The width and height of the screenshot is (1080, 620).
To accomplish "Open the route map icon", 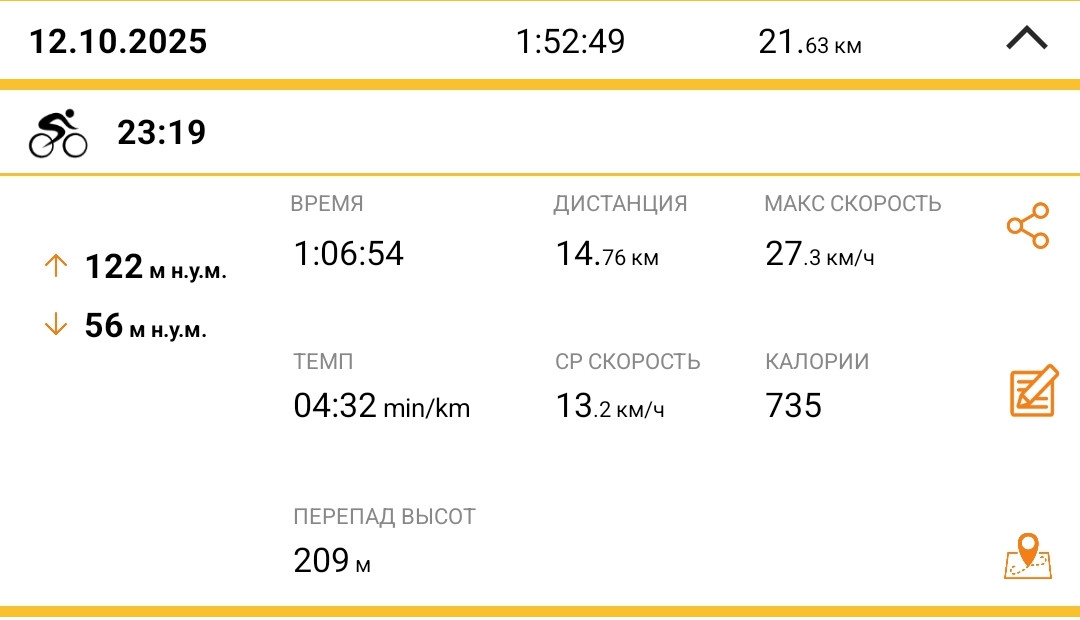I will tap(1028, 556).
